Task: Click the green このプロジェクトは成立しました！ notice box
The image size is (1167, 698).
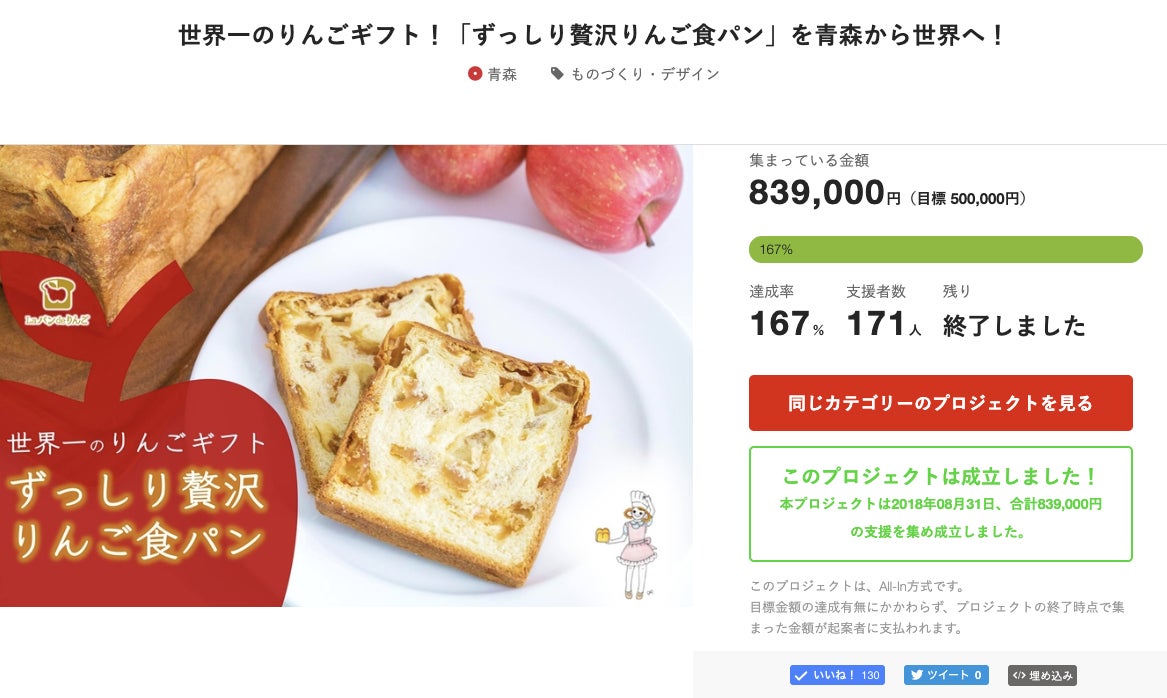Action: coord(940,504)
